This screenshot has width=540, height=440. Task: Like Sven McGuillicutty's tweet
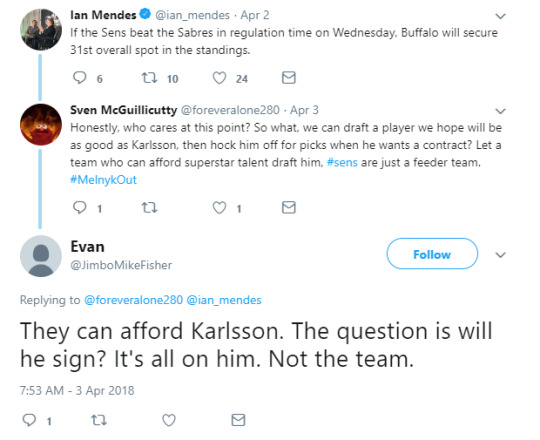(x=219, y=208)
